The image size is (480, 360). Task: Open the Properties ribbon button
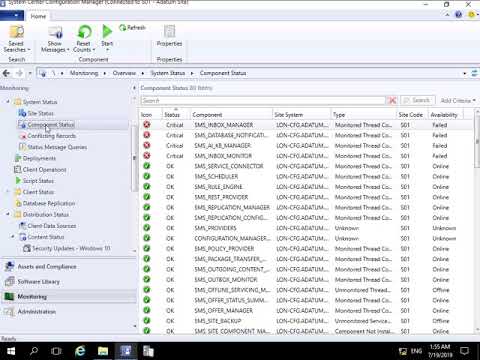click(169, 36)
